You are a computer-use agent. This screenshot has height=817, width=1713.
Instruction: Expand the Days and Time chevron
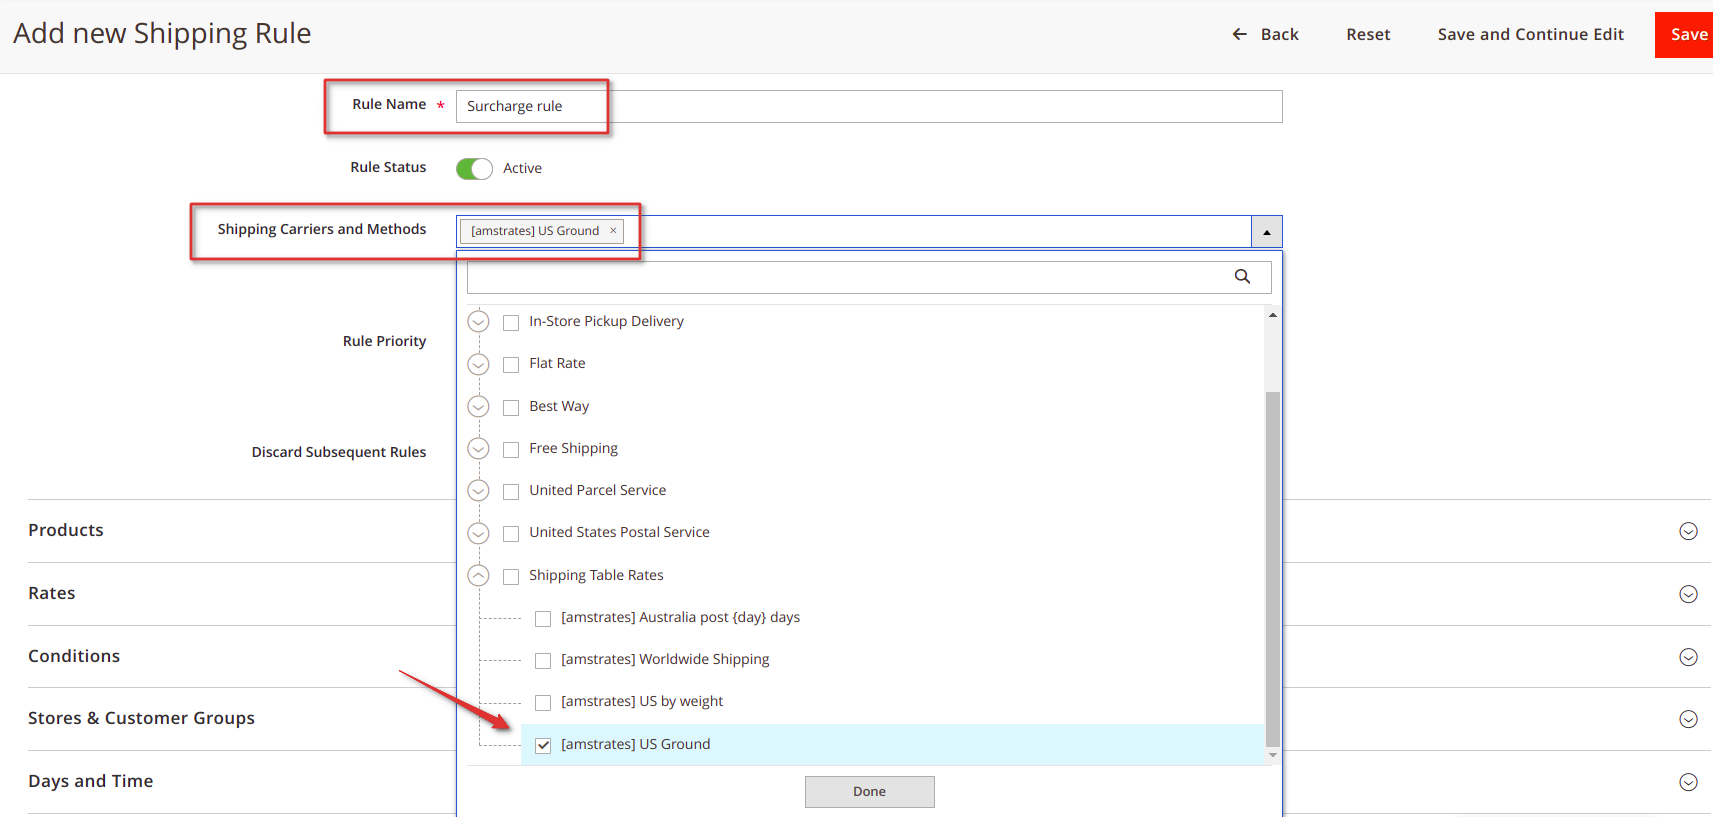(x=1688, y=782)
